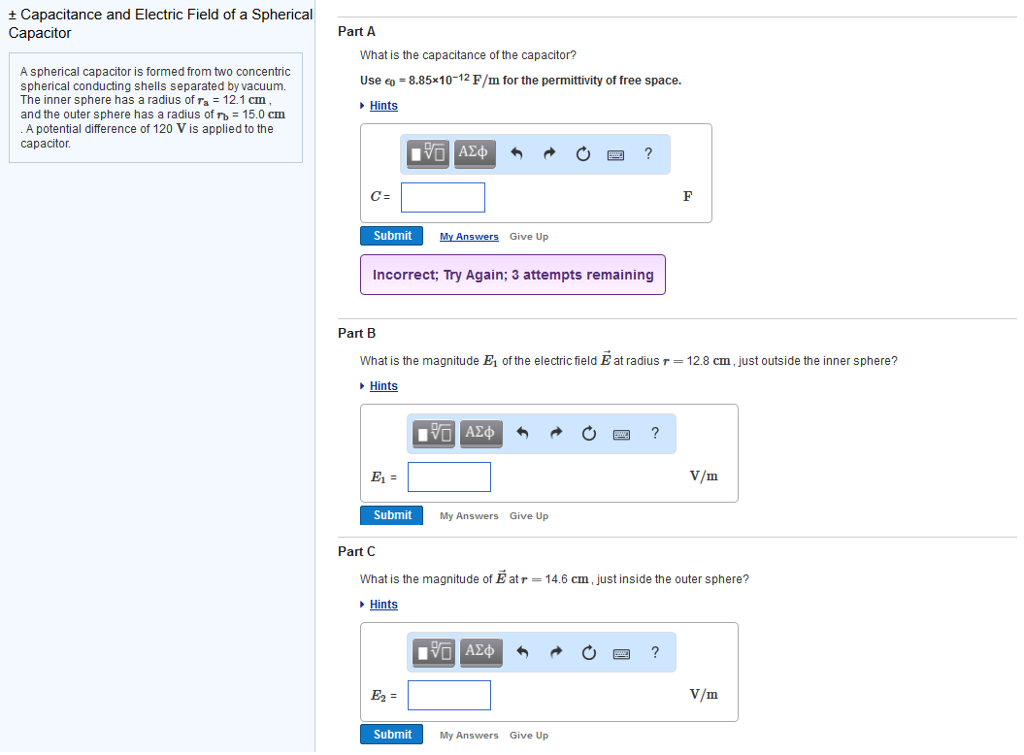Submit the Part B answer
This screenshot has height=755, width=1024.
(x=392, y=515)
